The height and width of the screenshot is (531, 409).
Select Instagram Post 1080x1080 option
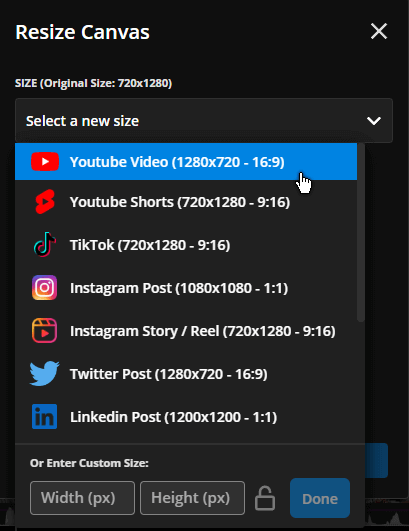186,288
